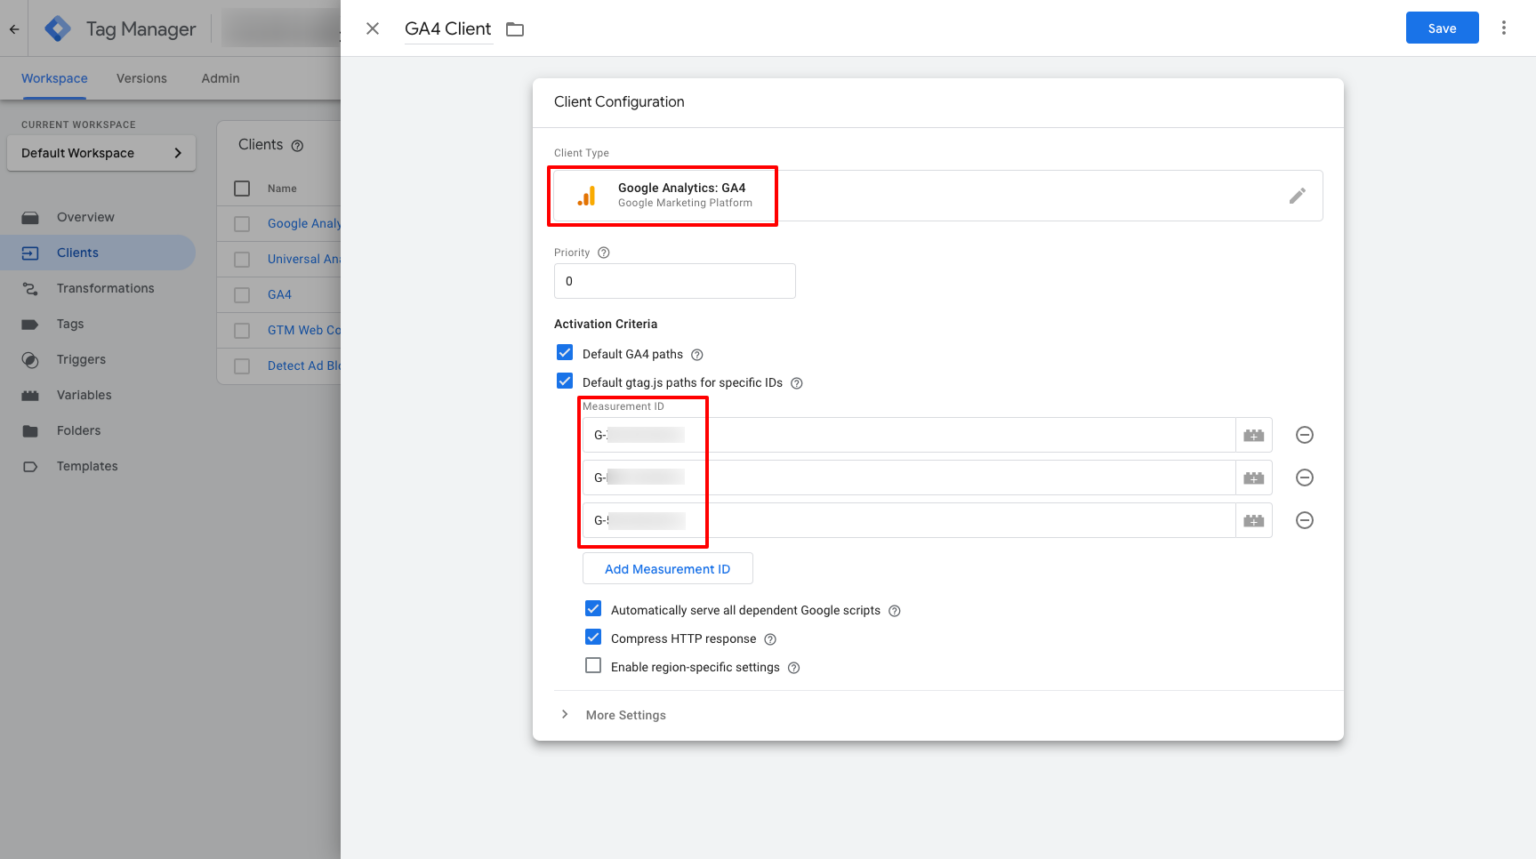Open the variable picker for the first Measurement ID

[x=1253, y=434]
